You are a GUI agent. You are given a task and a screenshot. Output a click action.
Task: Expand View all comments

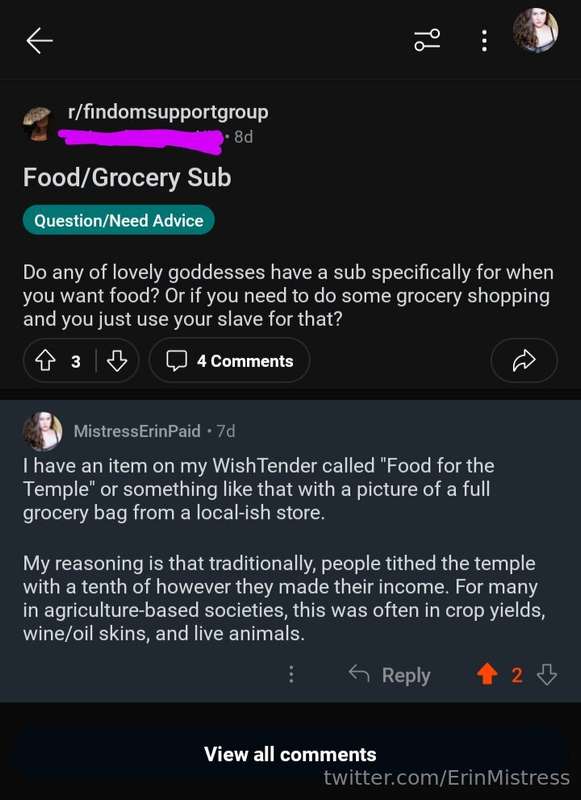(290, 754)
